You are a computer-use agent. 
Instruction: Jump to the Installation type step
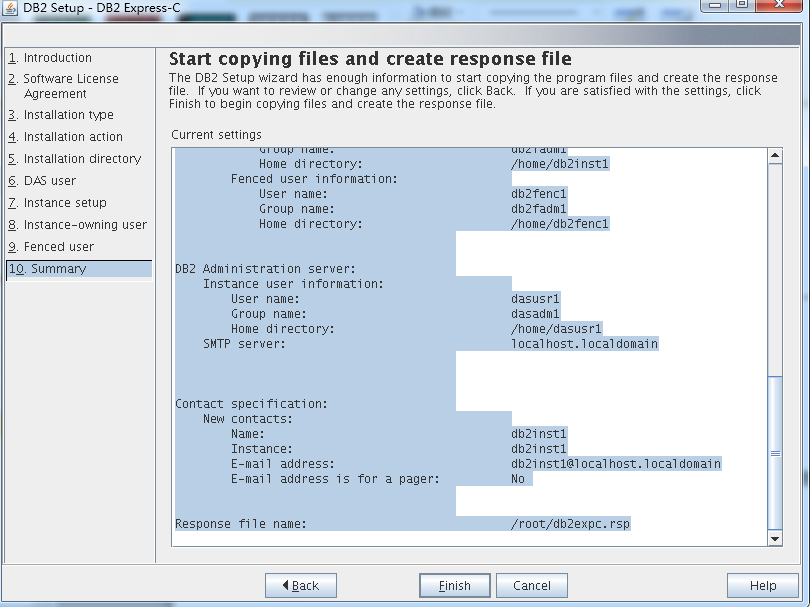[61, 115]
